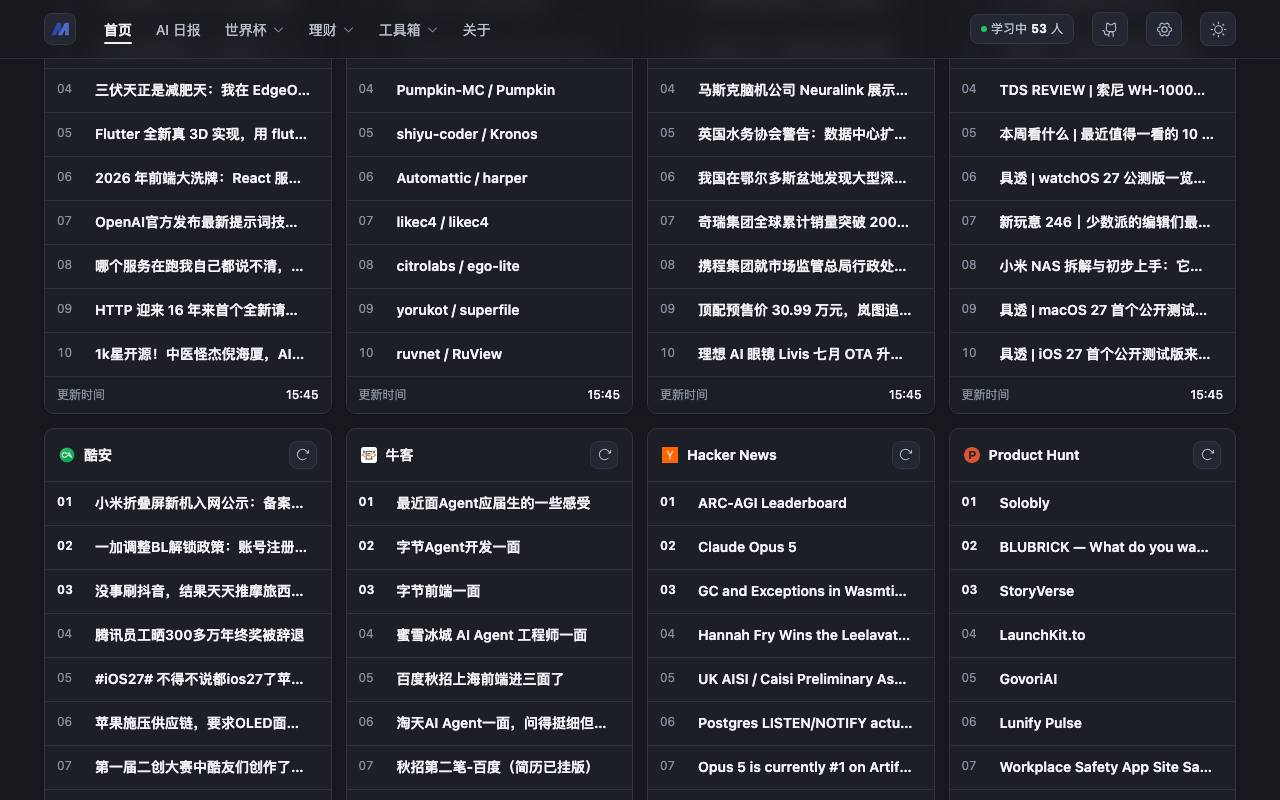Open the GitHub repository icon button
Viewport: 1280px width, 800px height.
click(1110, 29)
